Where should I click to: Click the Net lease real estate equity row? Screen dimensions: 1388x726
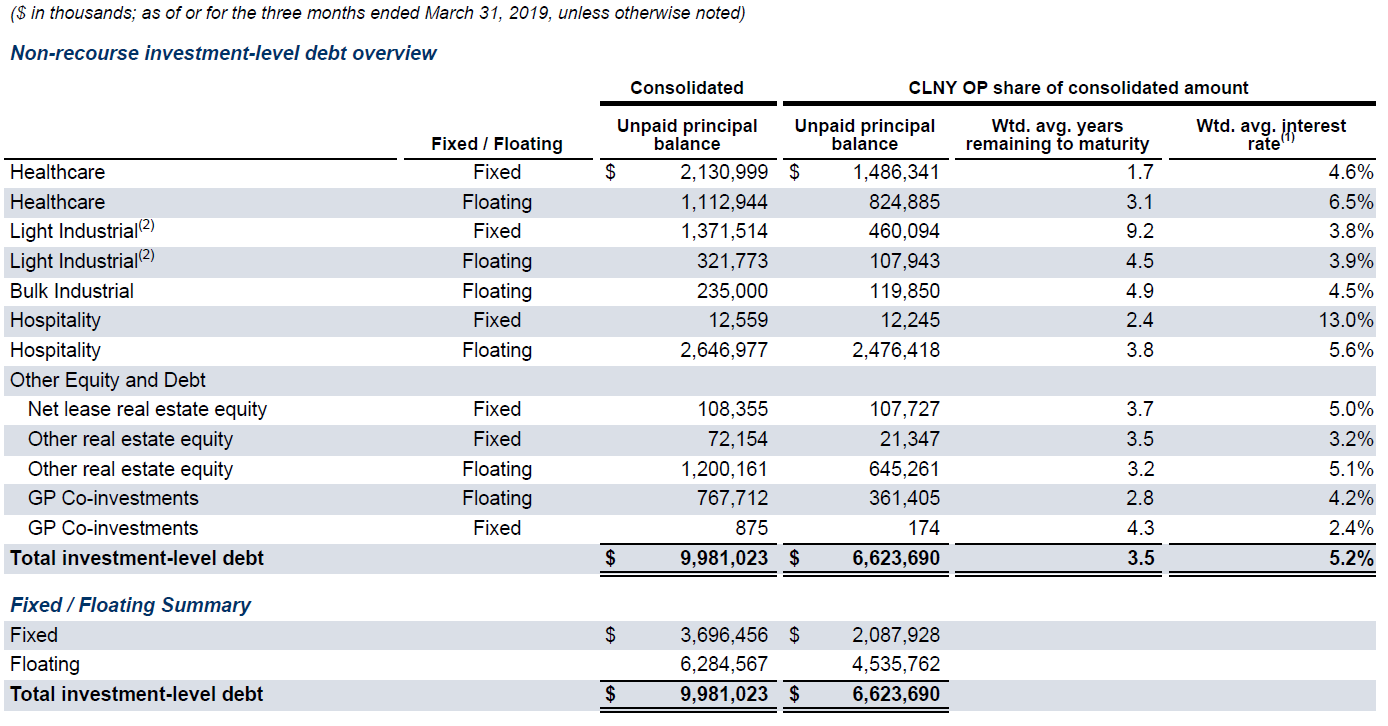(300, 409)
